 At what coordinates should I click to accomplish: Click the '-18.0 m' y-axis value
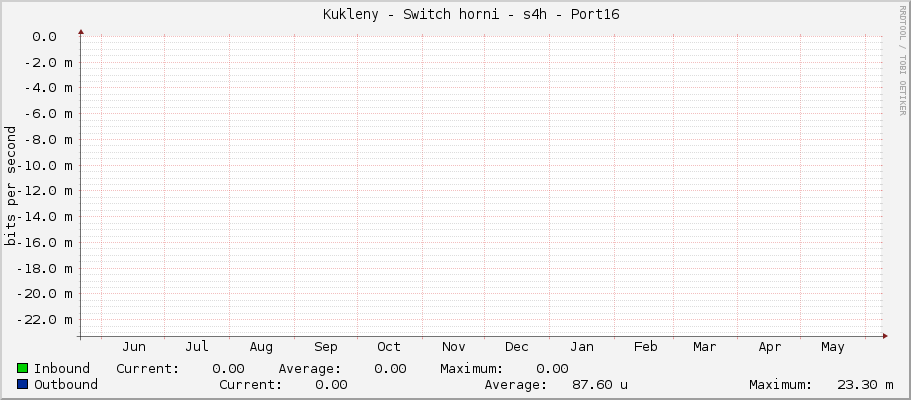(x=45, y=268)
